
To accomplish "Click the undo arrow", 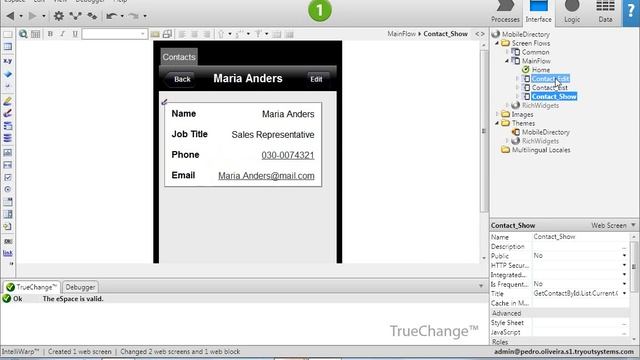I will point(111,16).
